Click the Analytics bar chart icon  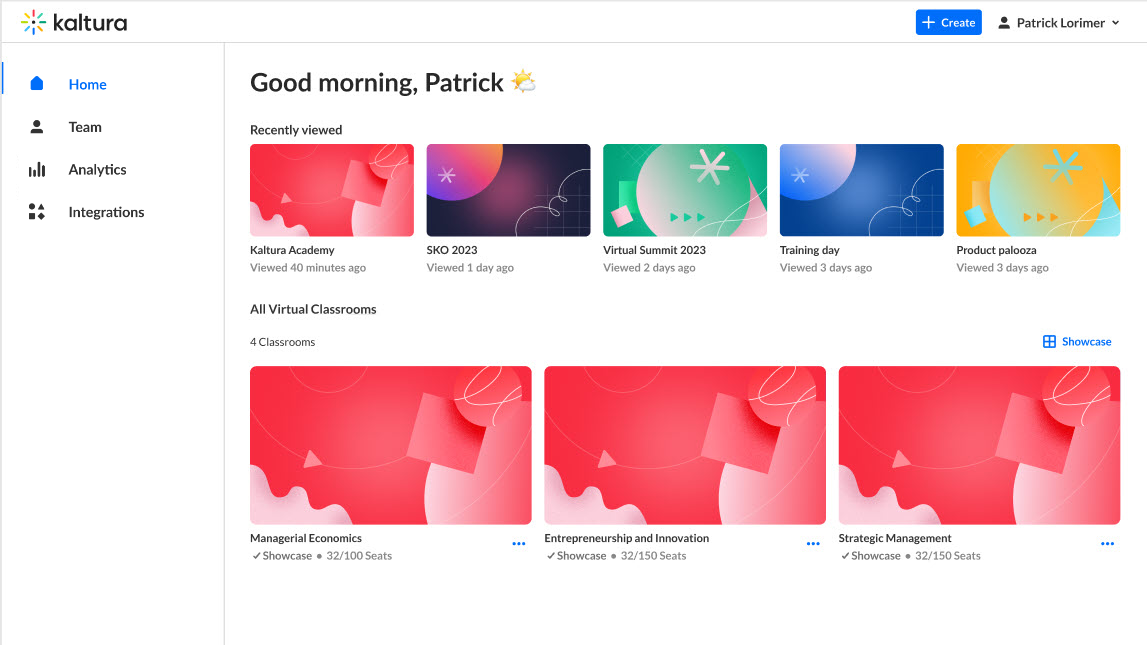(x=37, y=170)
